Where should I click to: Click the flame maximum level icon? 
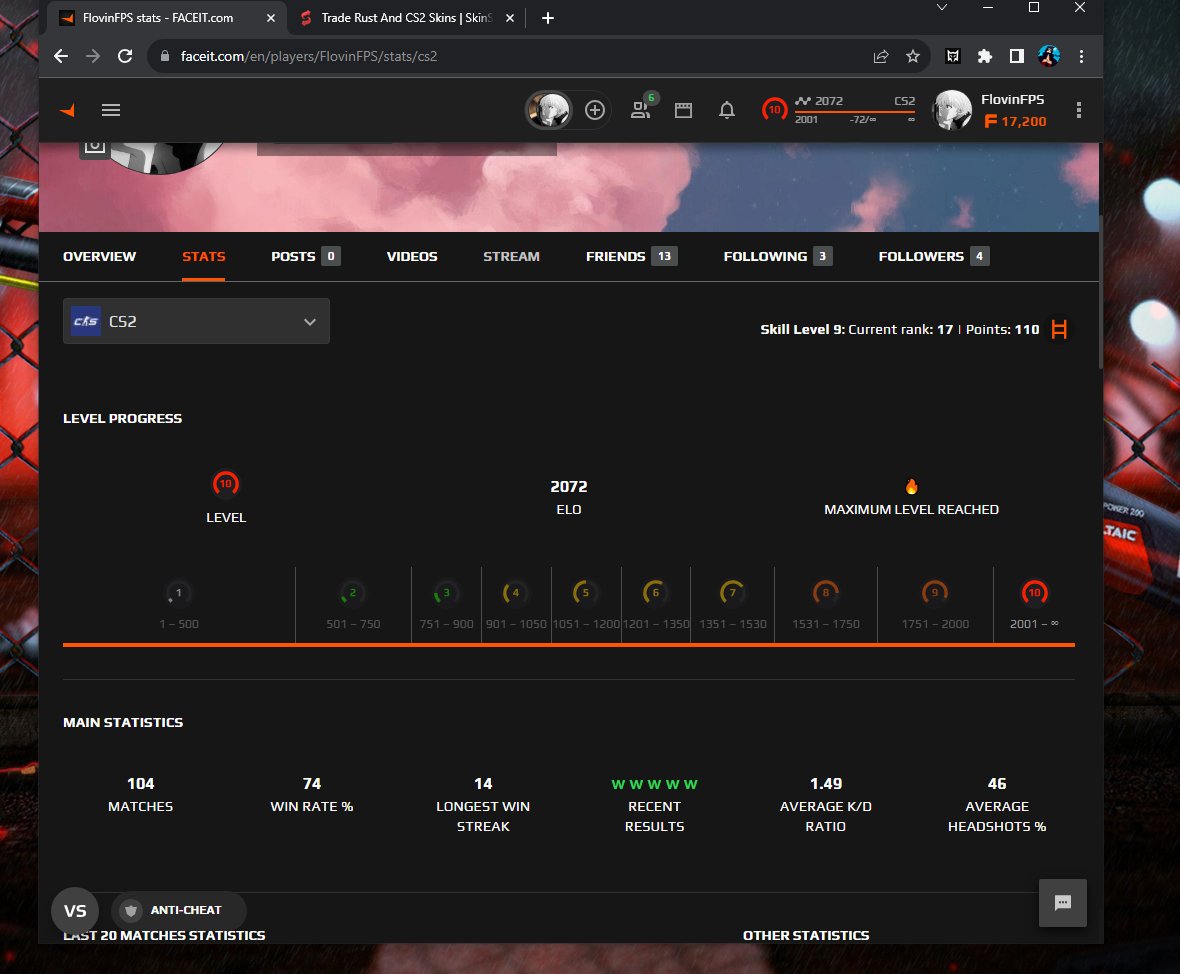[x=911, y=486]
